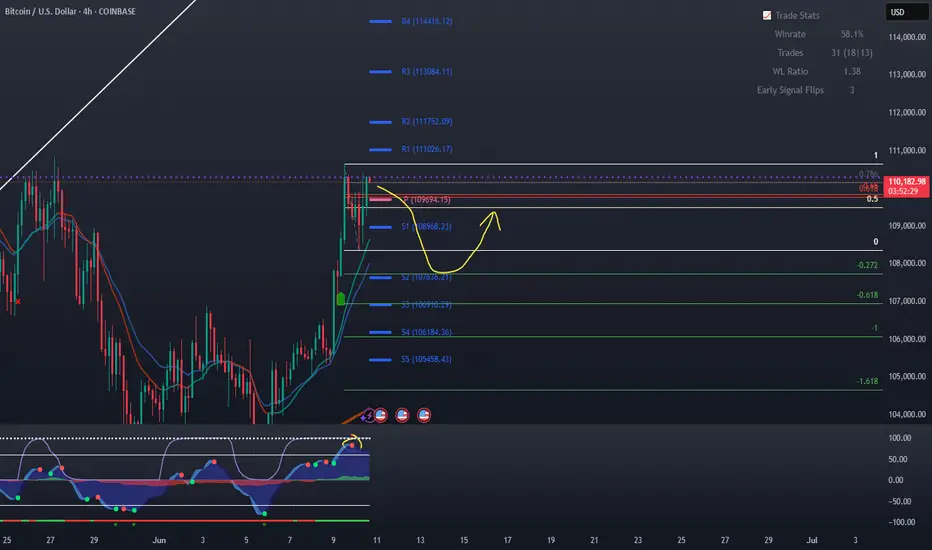Click 105,000.00 on the price axis
Image resolution: width=932 pixels, height=550 pixels.
tap(907, 376)
